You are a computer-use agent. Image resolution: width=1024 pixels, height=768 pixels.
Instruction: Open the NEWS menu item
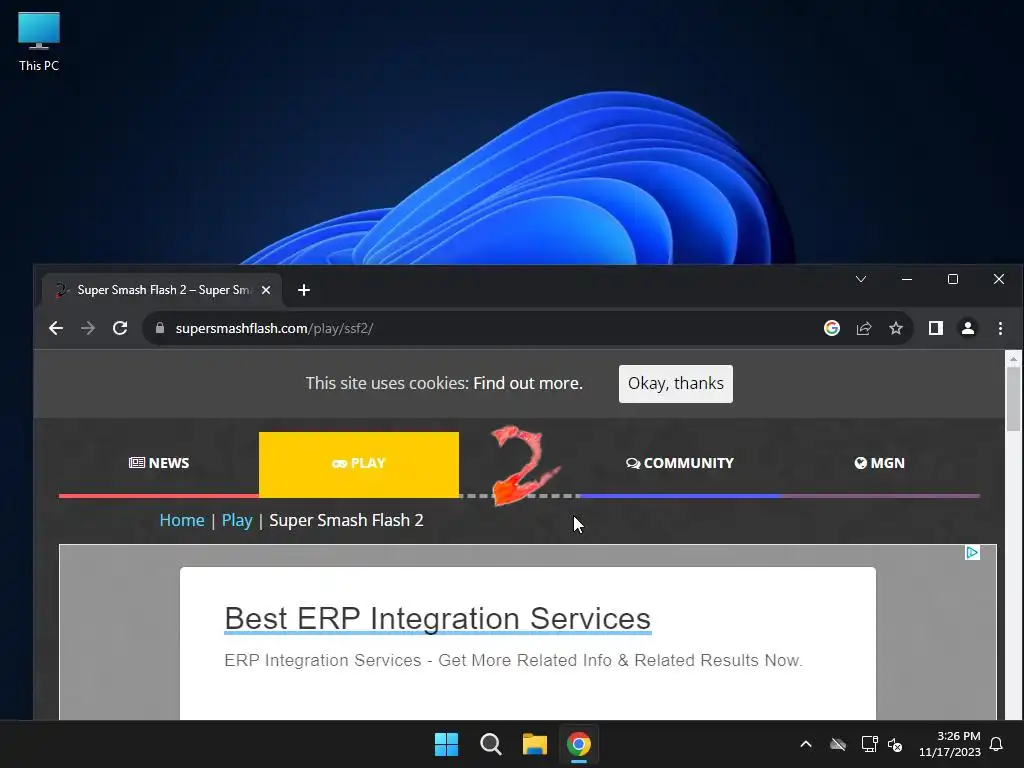159,463
